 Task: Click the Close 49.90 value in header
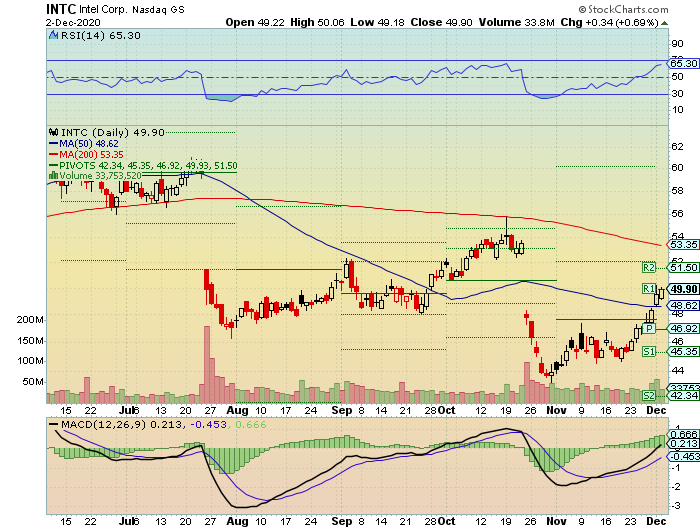click(441, 22)
